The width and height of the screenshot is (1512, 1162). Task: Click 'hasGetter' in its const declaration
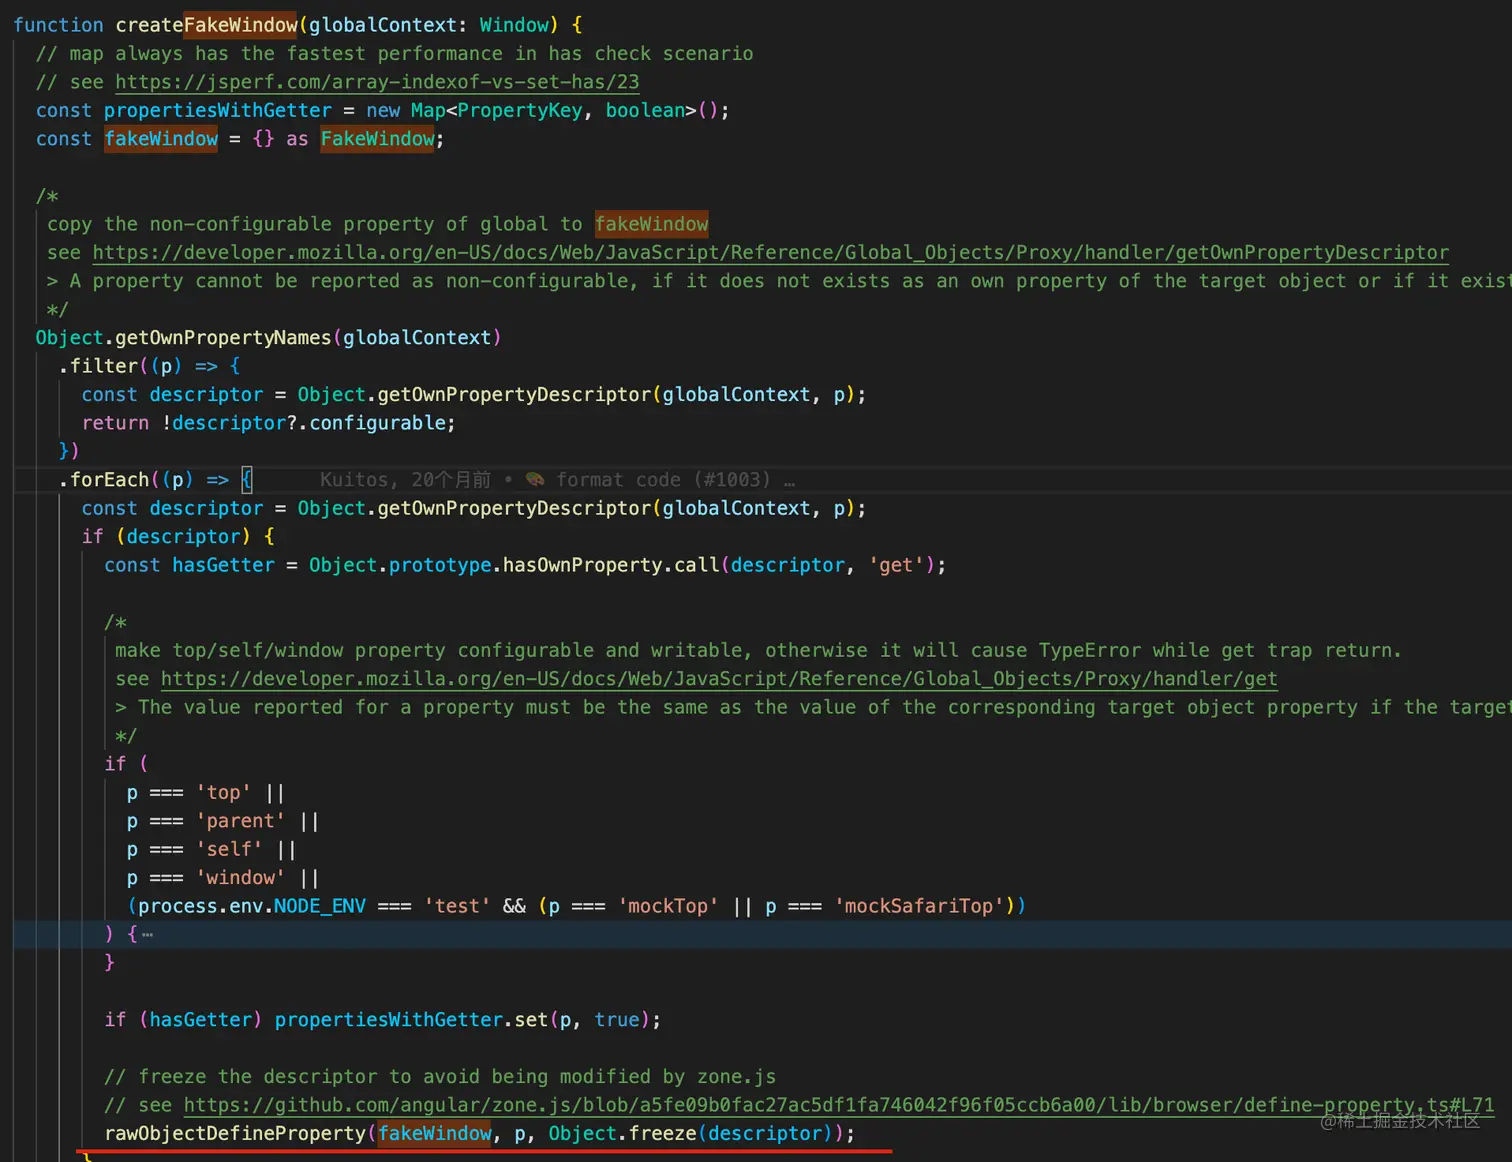pos(223,565)
